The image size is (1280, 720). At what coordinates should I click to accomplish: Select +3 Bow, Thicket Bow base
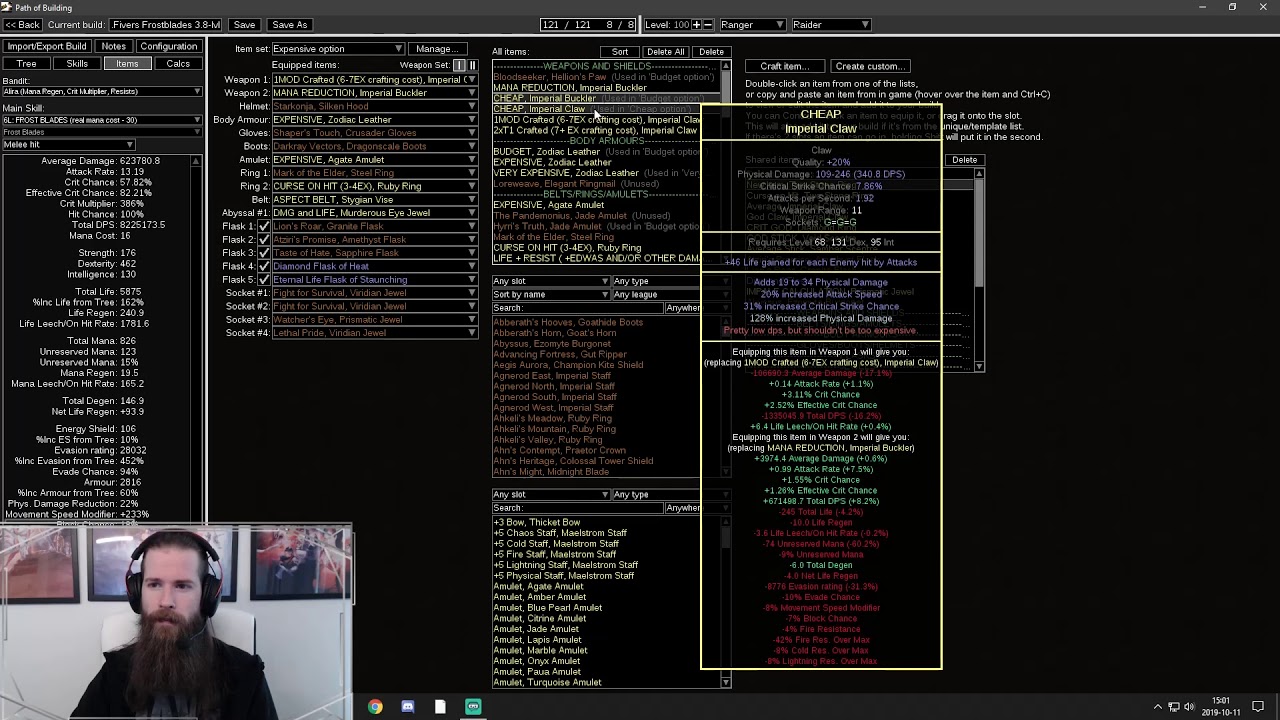[x=536, y=522]
